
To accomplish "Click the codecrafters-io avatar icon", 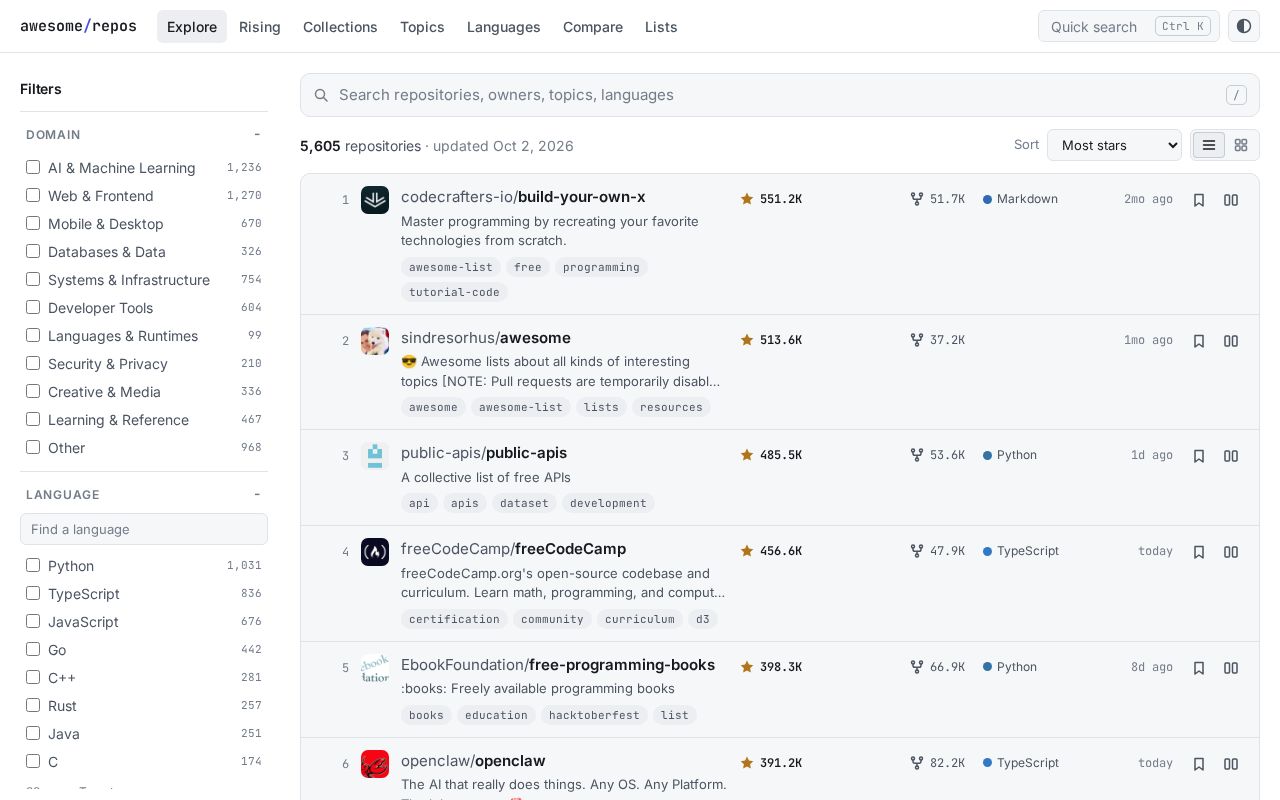I will 375,200.
